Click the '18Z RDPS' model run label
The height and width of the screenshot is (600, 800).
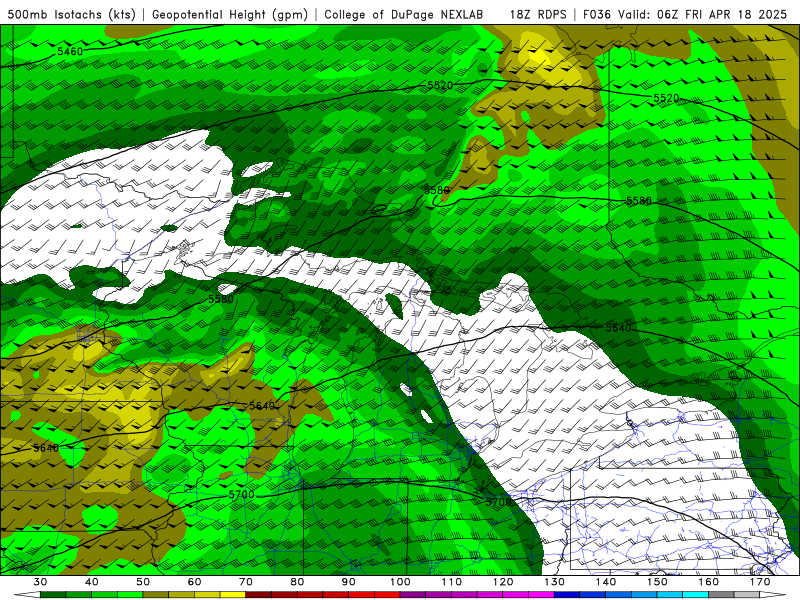[538, 15]
